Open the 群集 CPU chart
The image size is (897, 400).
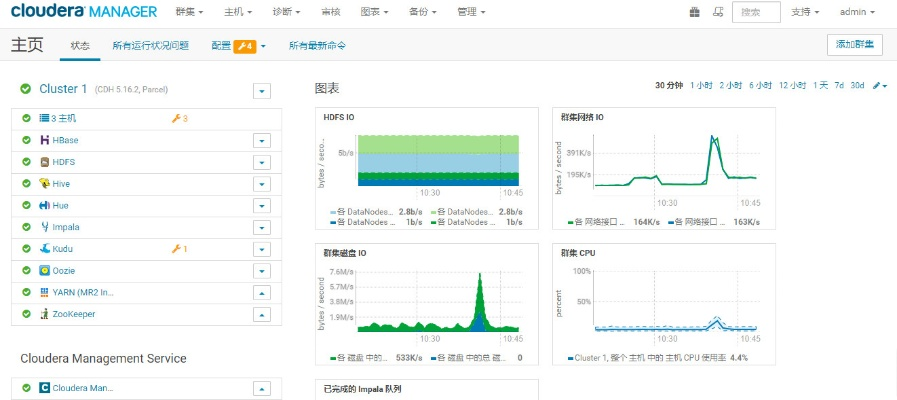(664, 304)
